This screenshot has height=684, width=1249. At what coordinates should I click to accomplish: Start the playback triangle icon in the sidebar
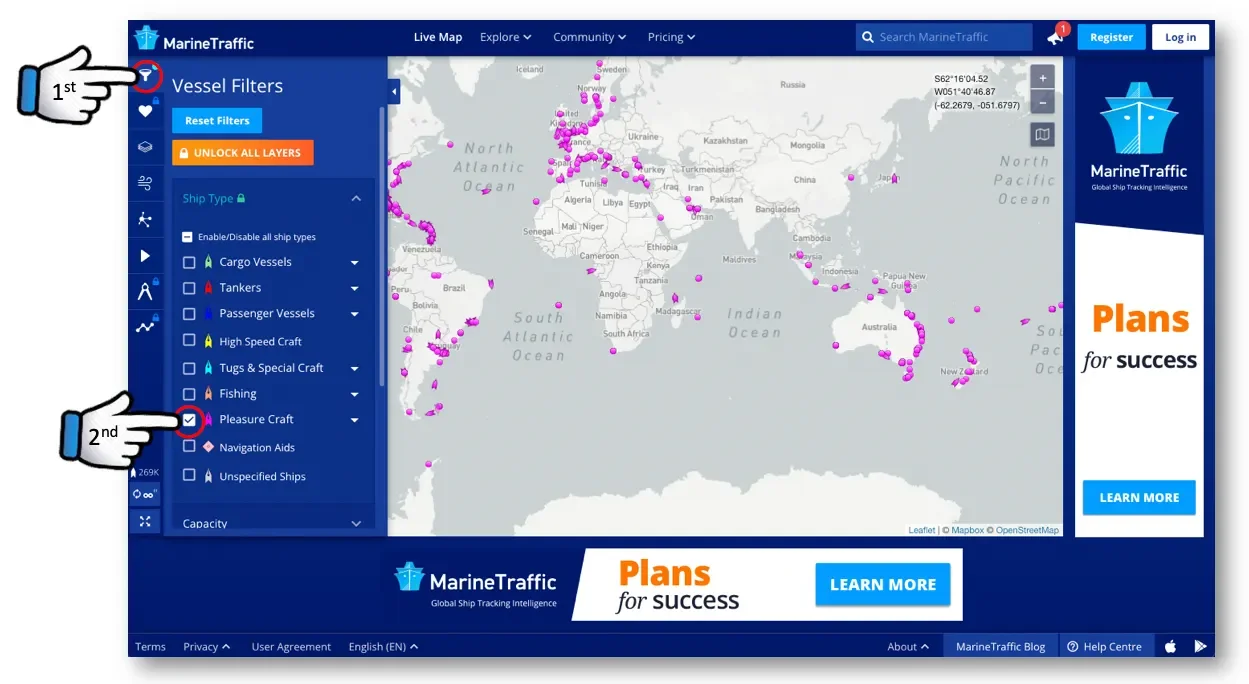pos(145,256)
